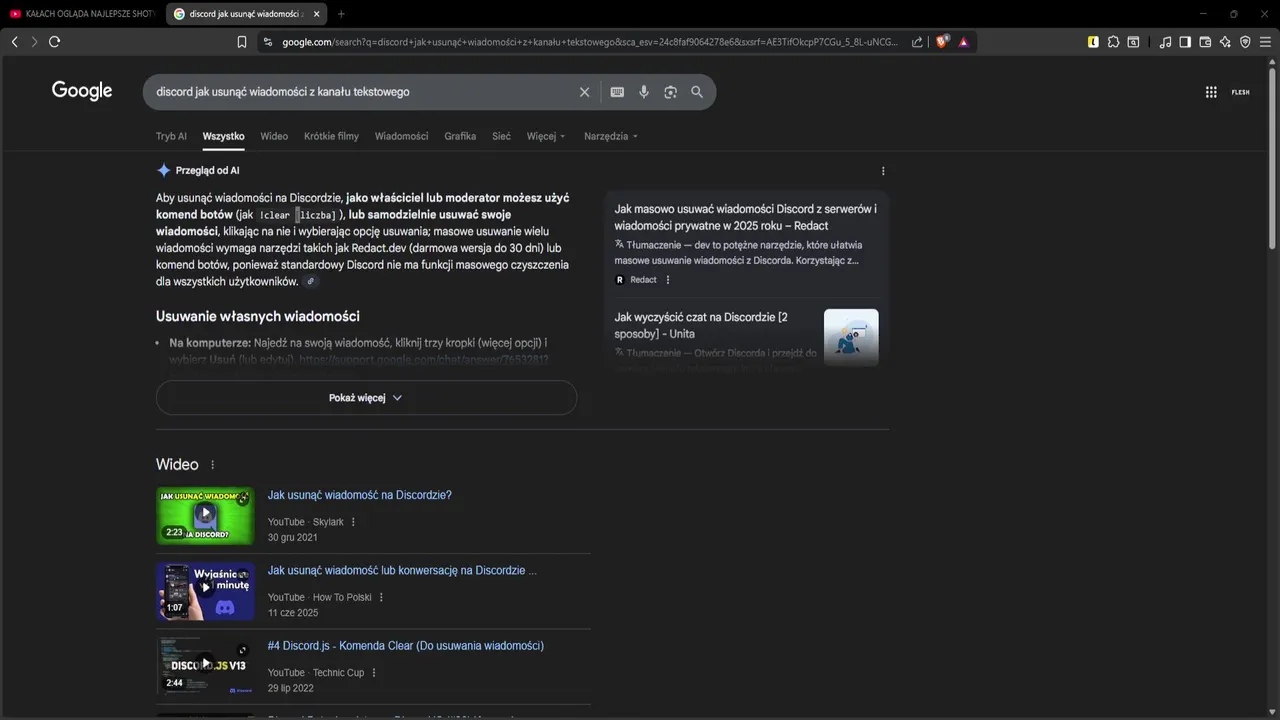This screenshot has width=1280, height=720.
Task: Open options dots next to Technic Cup
Action: click(374, 673)
